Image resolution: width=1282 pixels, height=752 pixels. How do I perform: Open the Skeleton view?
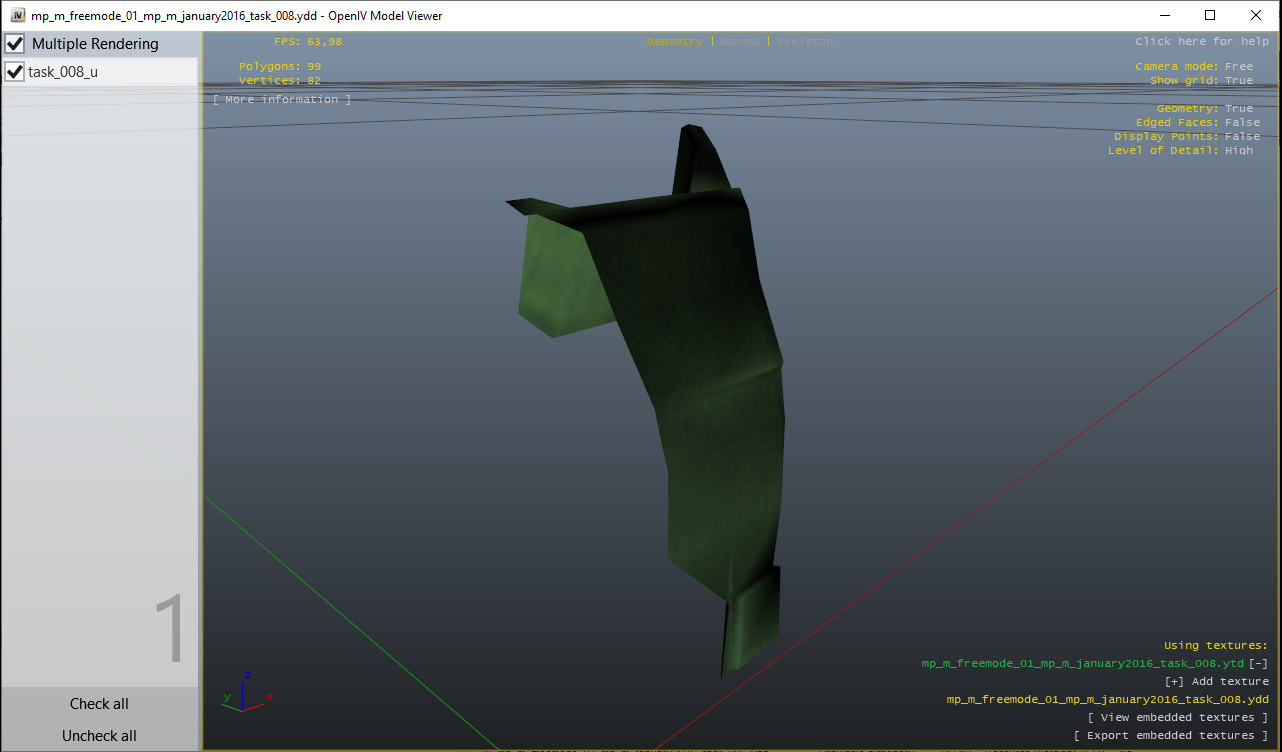tap(803, 41)
